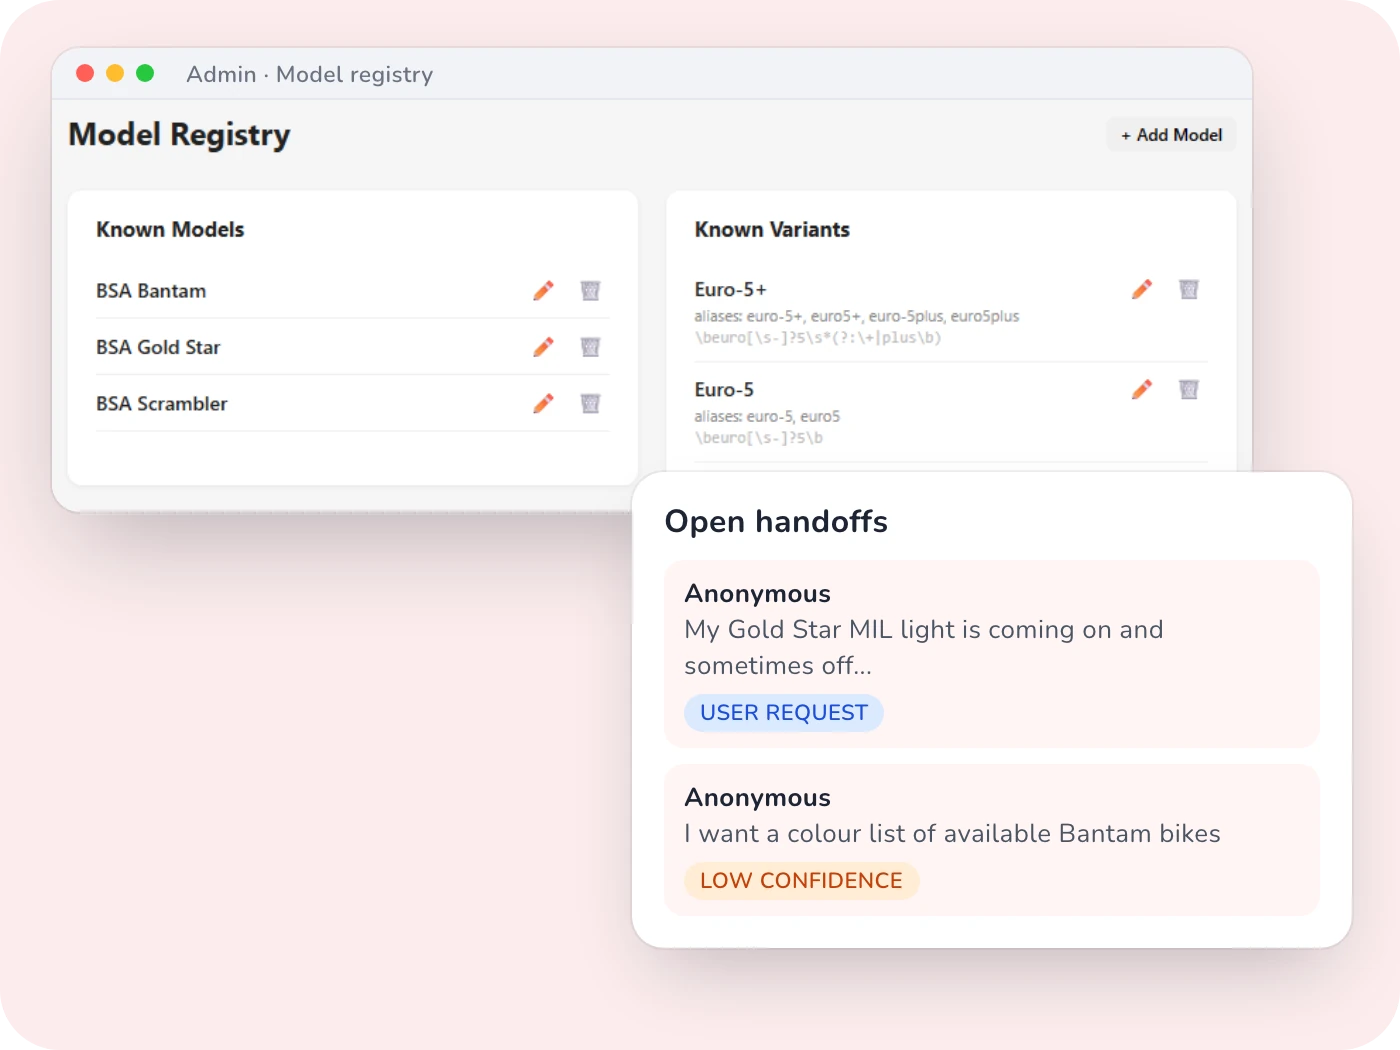1400x1050 pixels.
Task: Click the Open handoffs heading
Action: coord(776,522)
